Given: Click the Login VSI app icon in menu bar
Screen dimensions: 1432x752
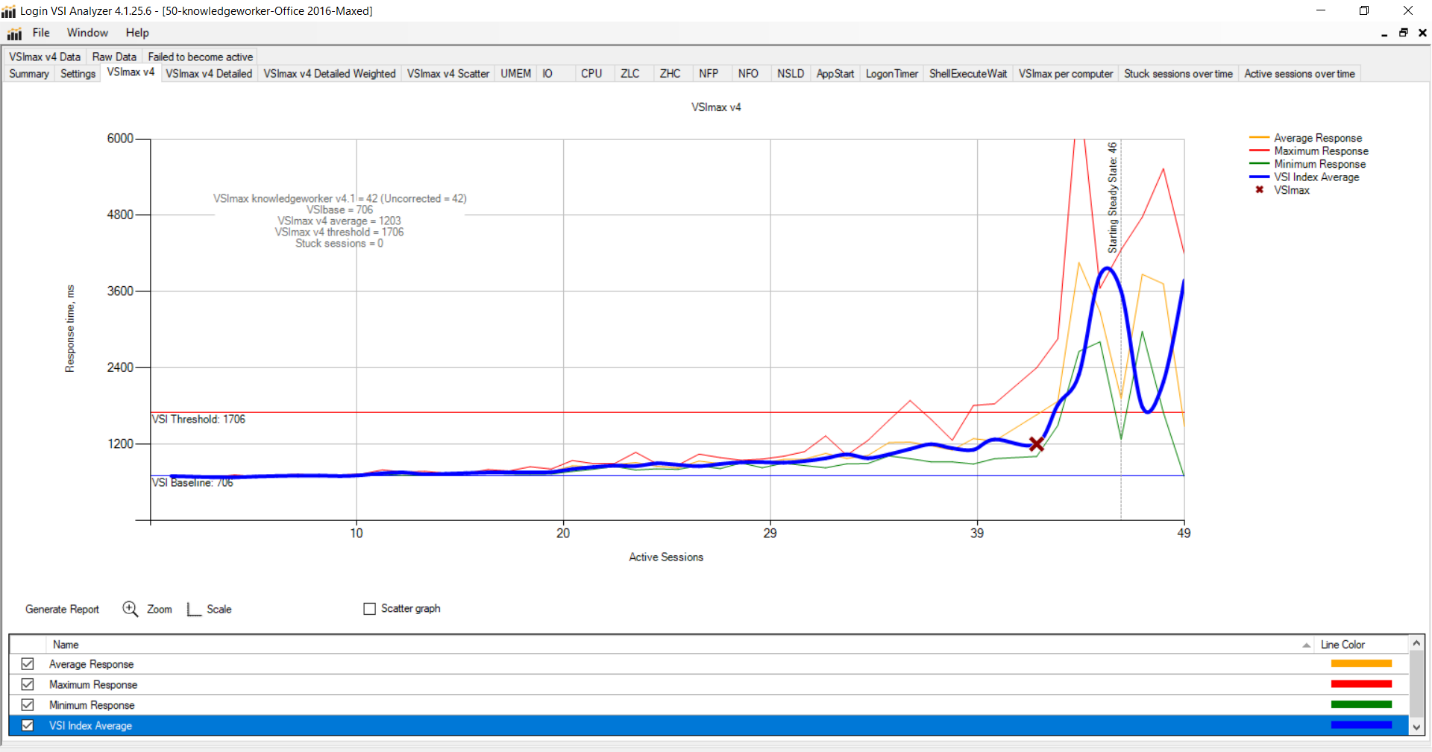Looking at the screenshot, I should coord(14,33).
